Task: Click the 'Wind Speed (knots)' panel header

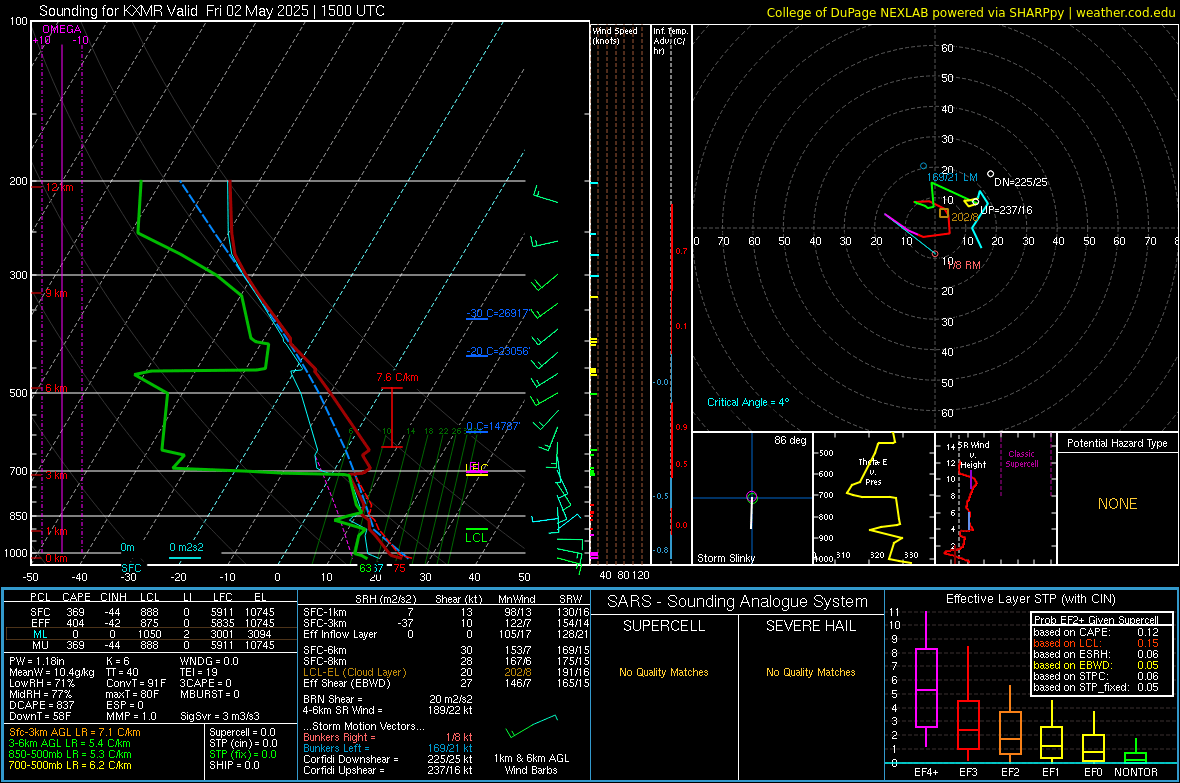Action: (615, 35)
